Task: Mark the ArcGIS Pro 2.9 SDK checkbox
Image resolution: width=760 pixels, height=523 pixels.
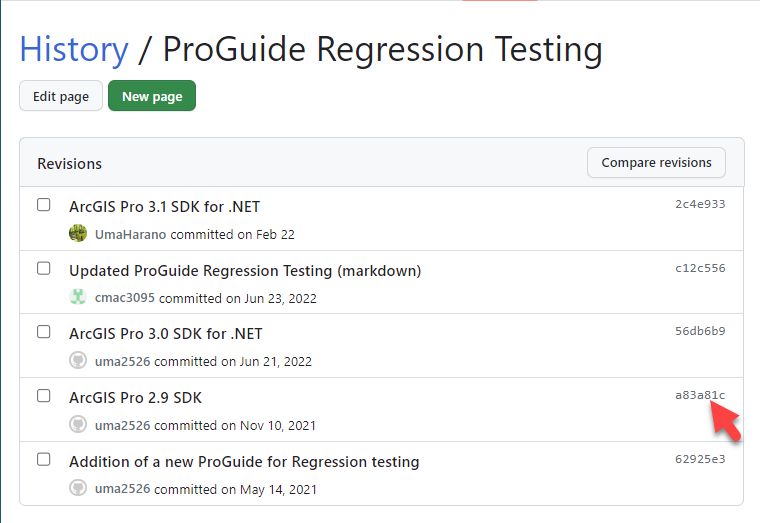Action: 44,396
